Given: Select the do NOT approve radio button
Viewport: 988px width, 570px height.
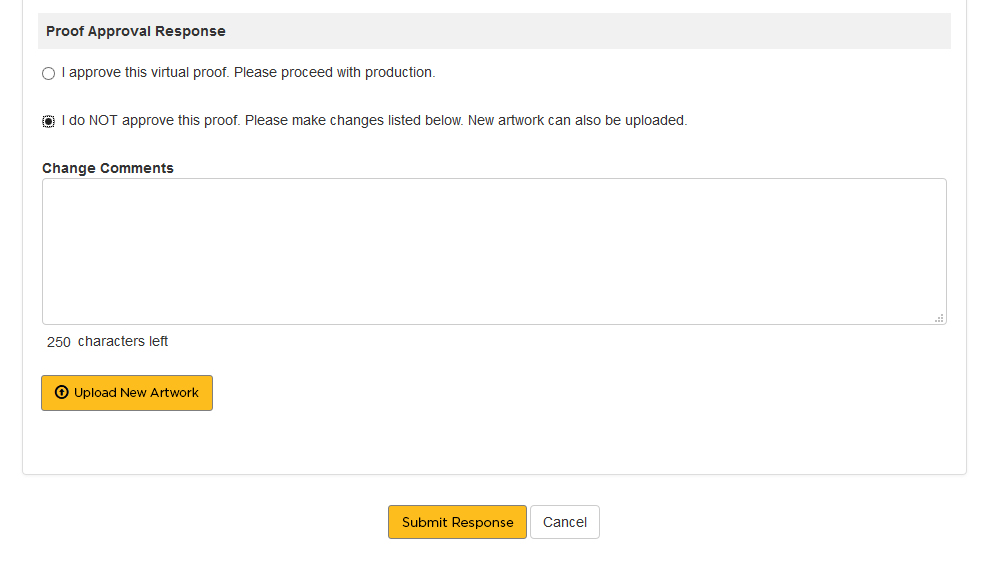Looking at the screenshot, I should (x=48, y=121).
